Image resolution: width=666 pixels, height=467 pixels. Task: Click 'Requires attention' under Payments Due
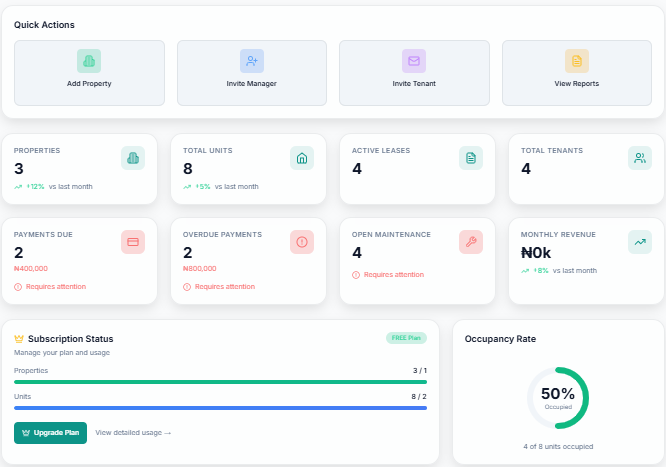pos(56,287)
